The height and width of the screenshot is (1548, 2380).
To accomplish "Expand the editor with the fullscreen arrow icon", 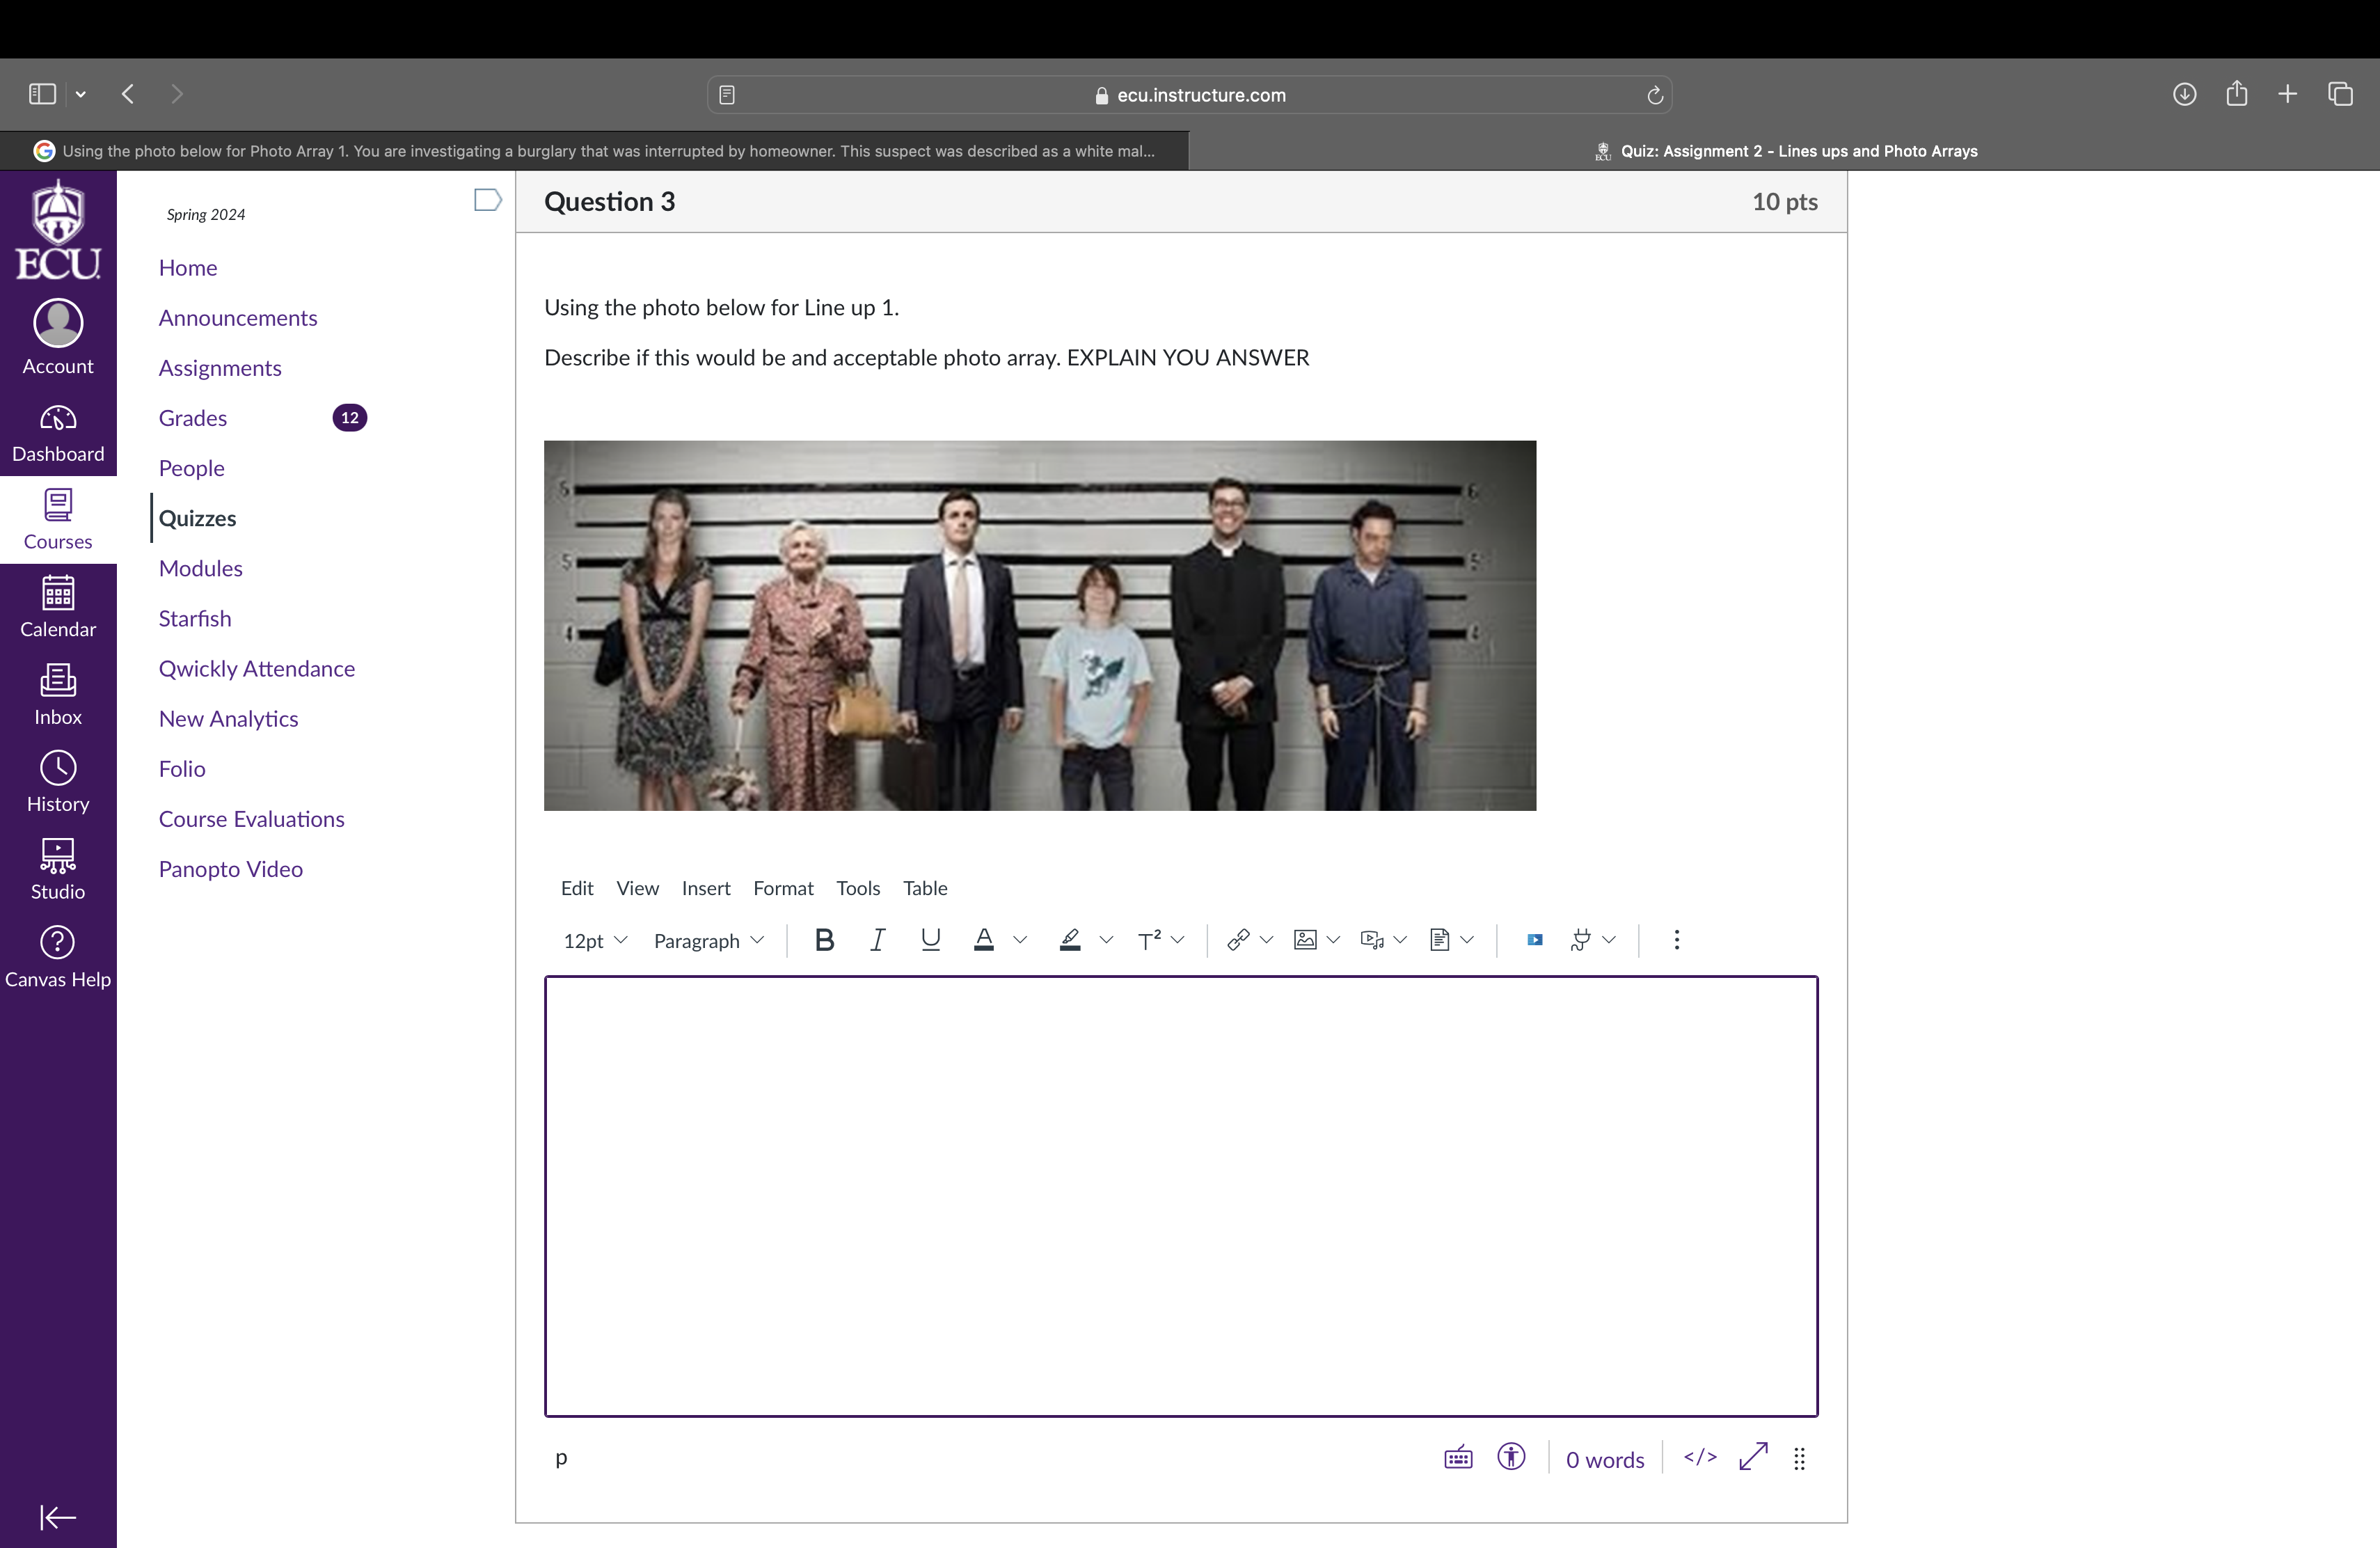I will (1753, 1458).
